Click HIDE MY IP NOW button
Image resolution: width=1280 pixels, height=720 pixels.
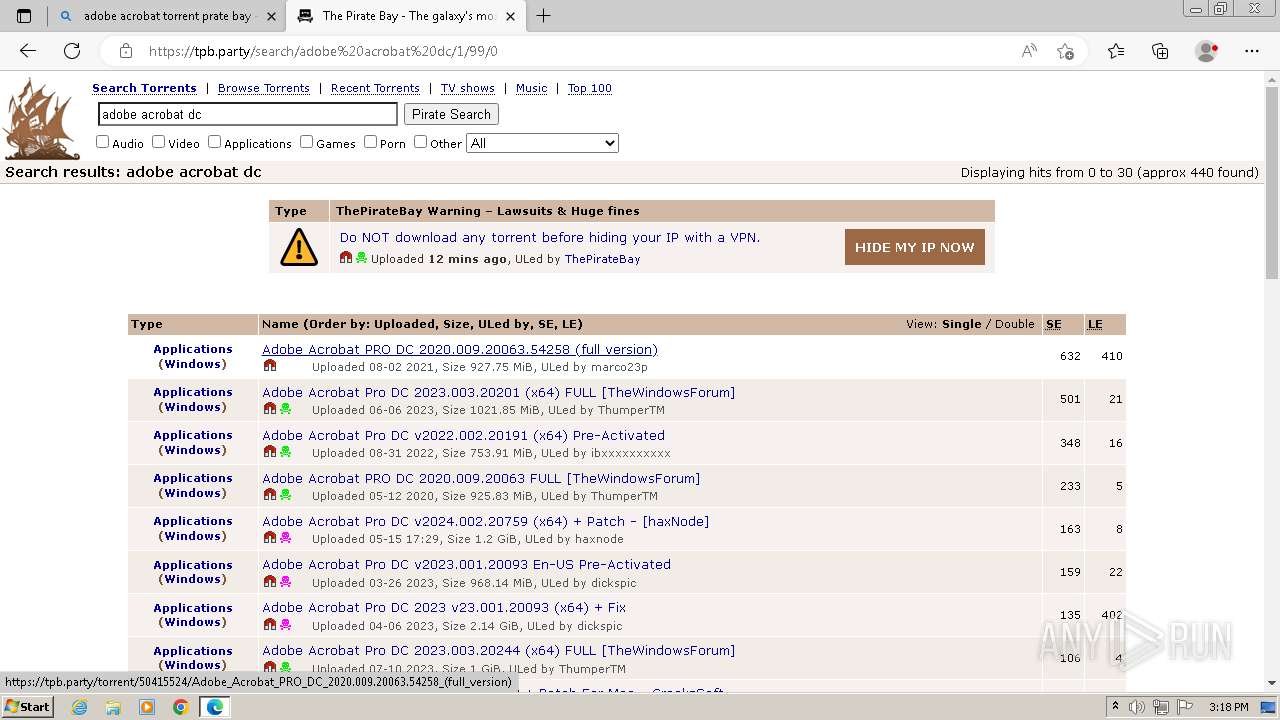(914, 247)
